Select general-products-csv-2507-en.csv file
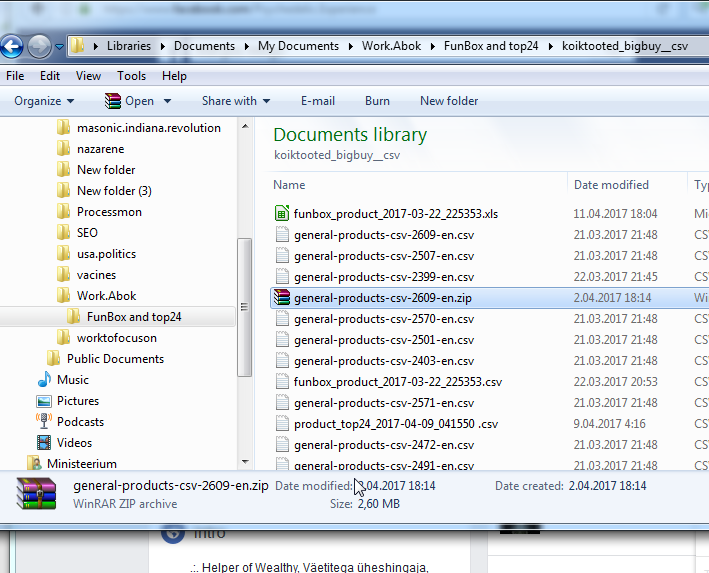The image size is (709, 573). pyautogui.click(x=384, y=256)
